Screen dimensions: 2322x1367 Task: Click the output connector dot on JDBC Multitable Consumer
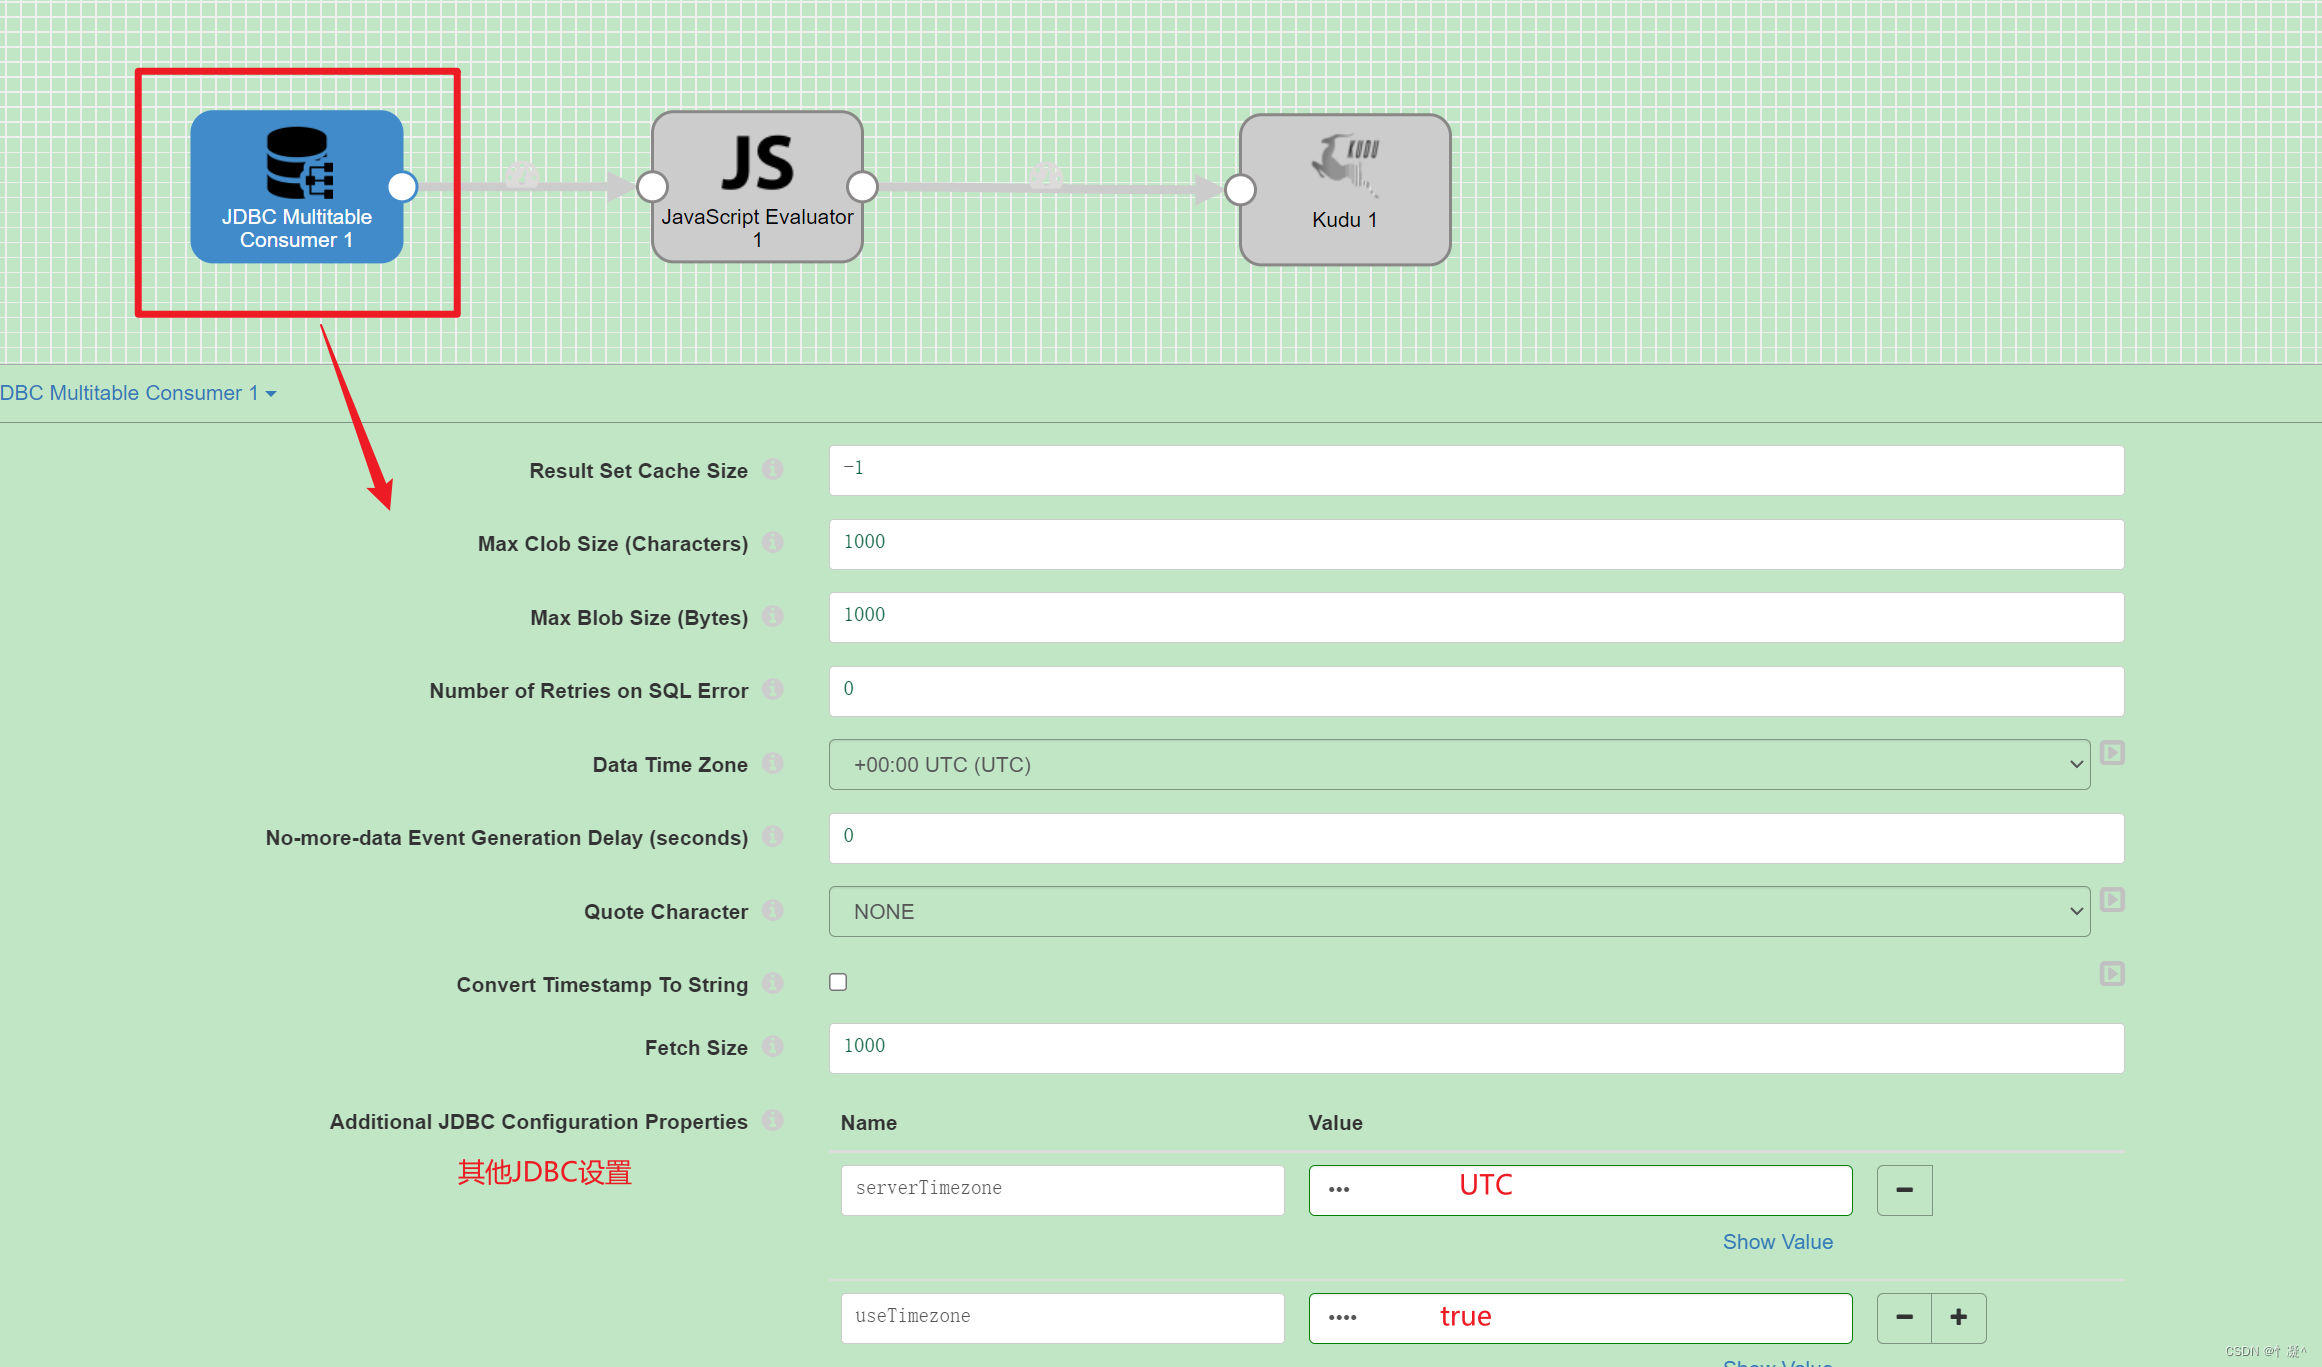pos(403,186)
